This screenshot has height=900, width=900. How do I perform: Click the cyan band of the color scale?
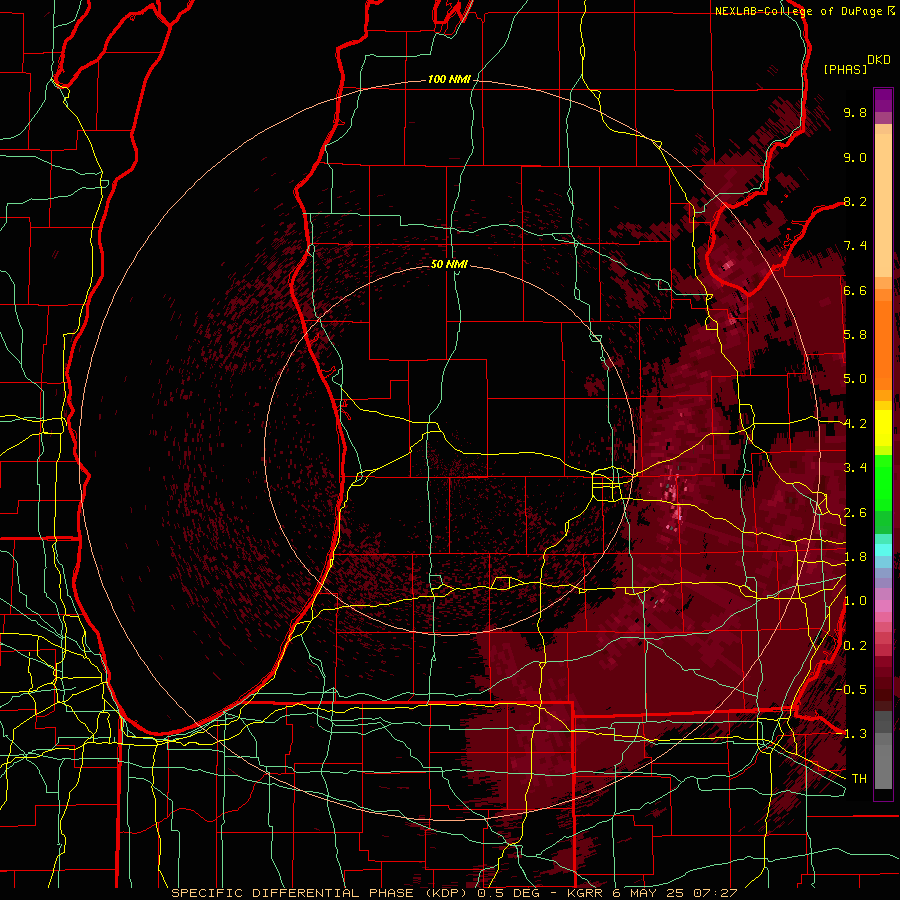click(x=883, y=550)
